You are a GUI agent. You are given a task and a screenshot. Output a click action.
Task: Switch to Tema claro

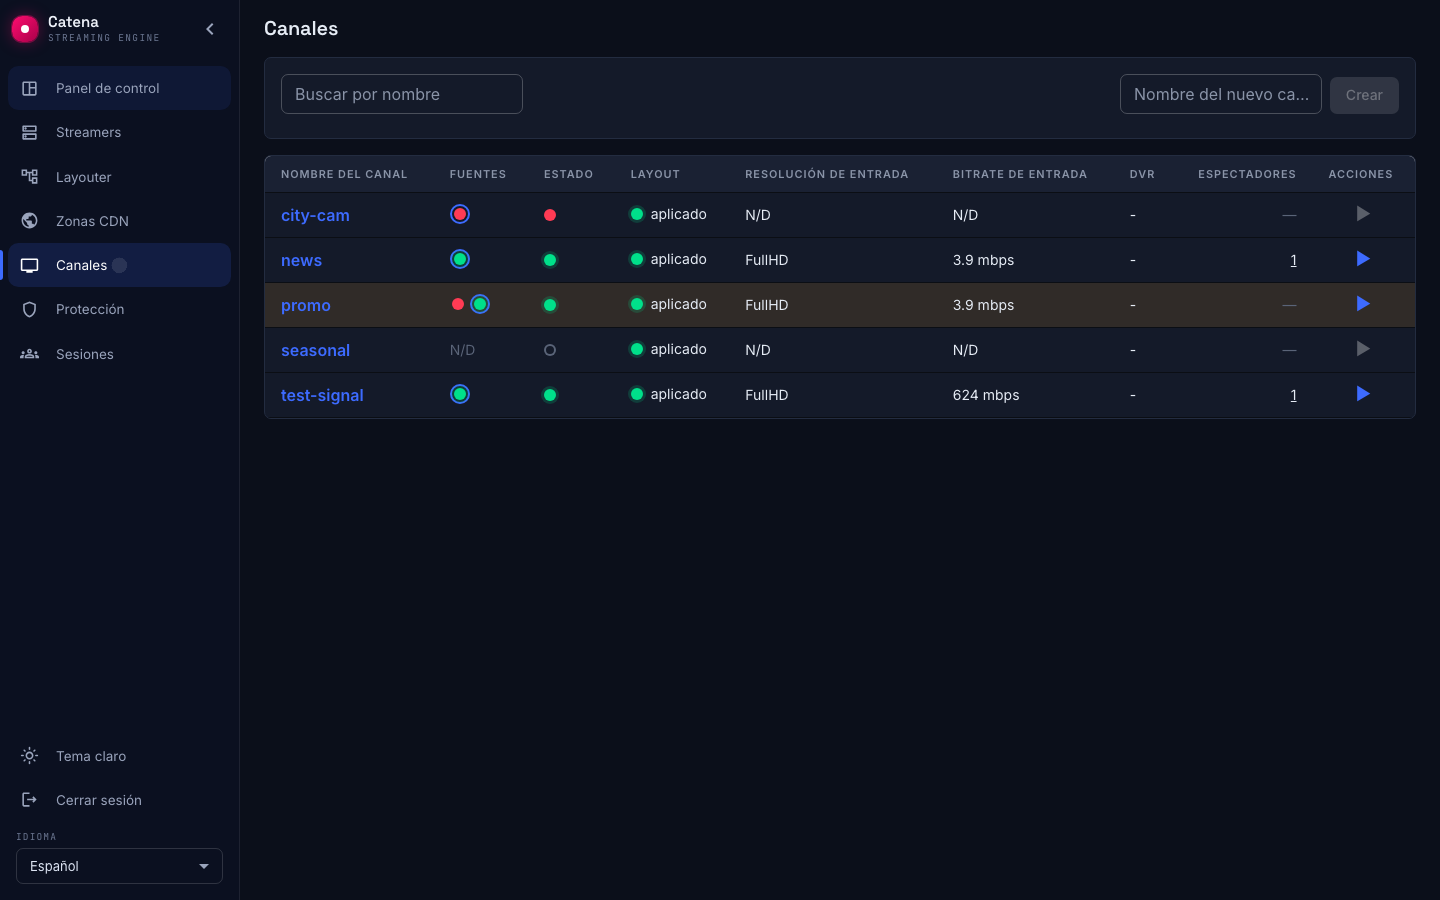[x=119, y=756]
